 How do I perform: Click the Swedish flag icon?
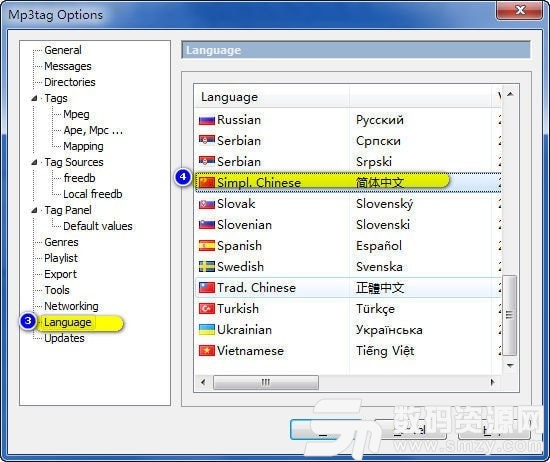coord(207,267)
